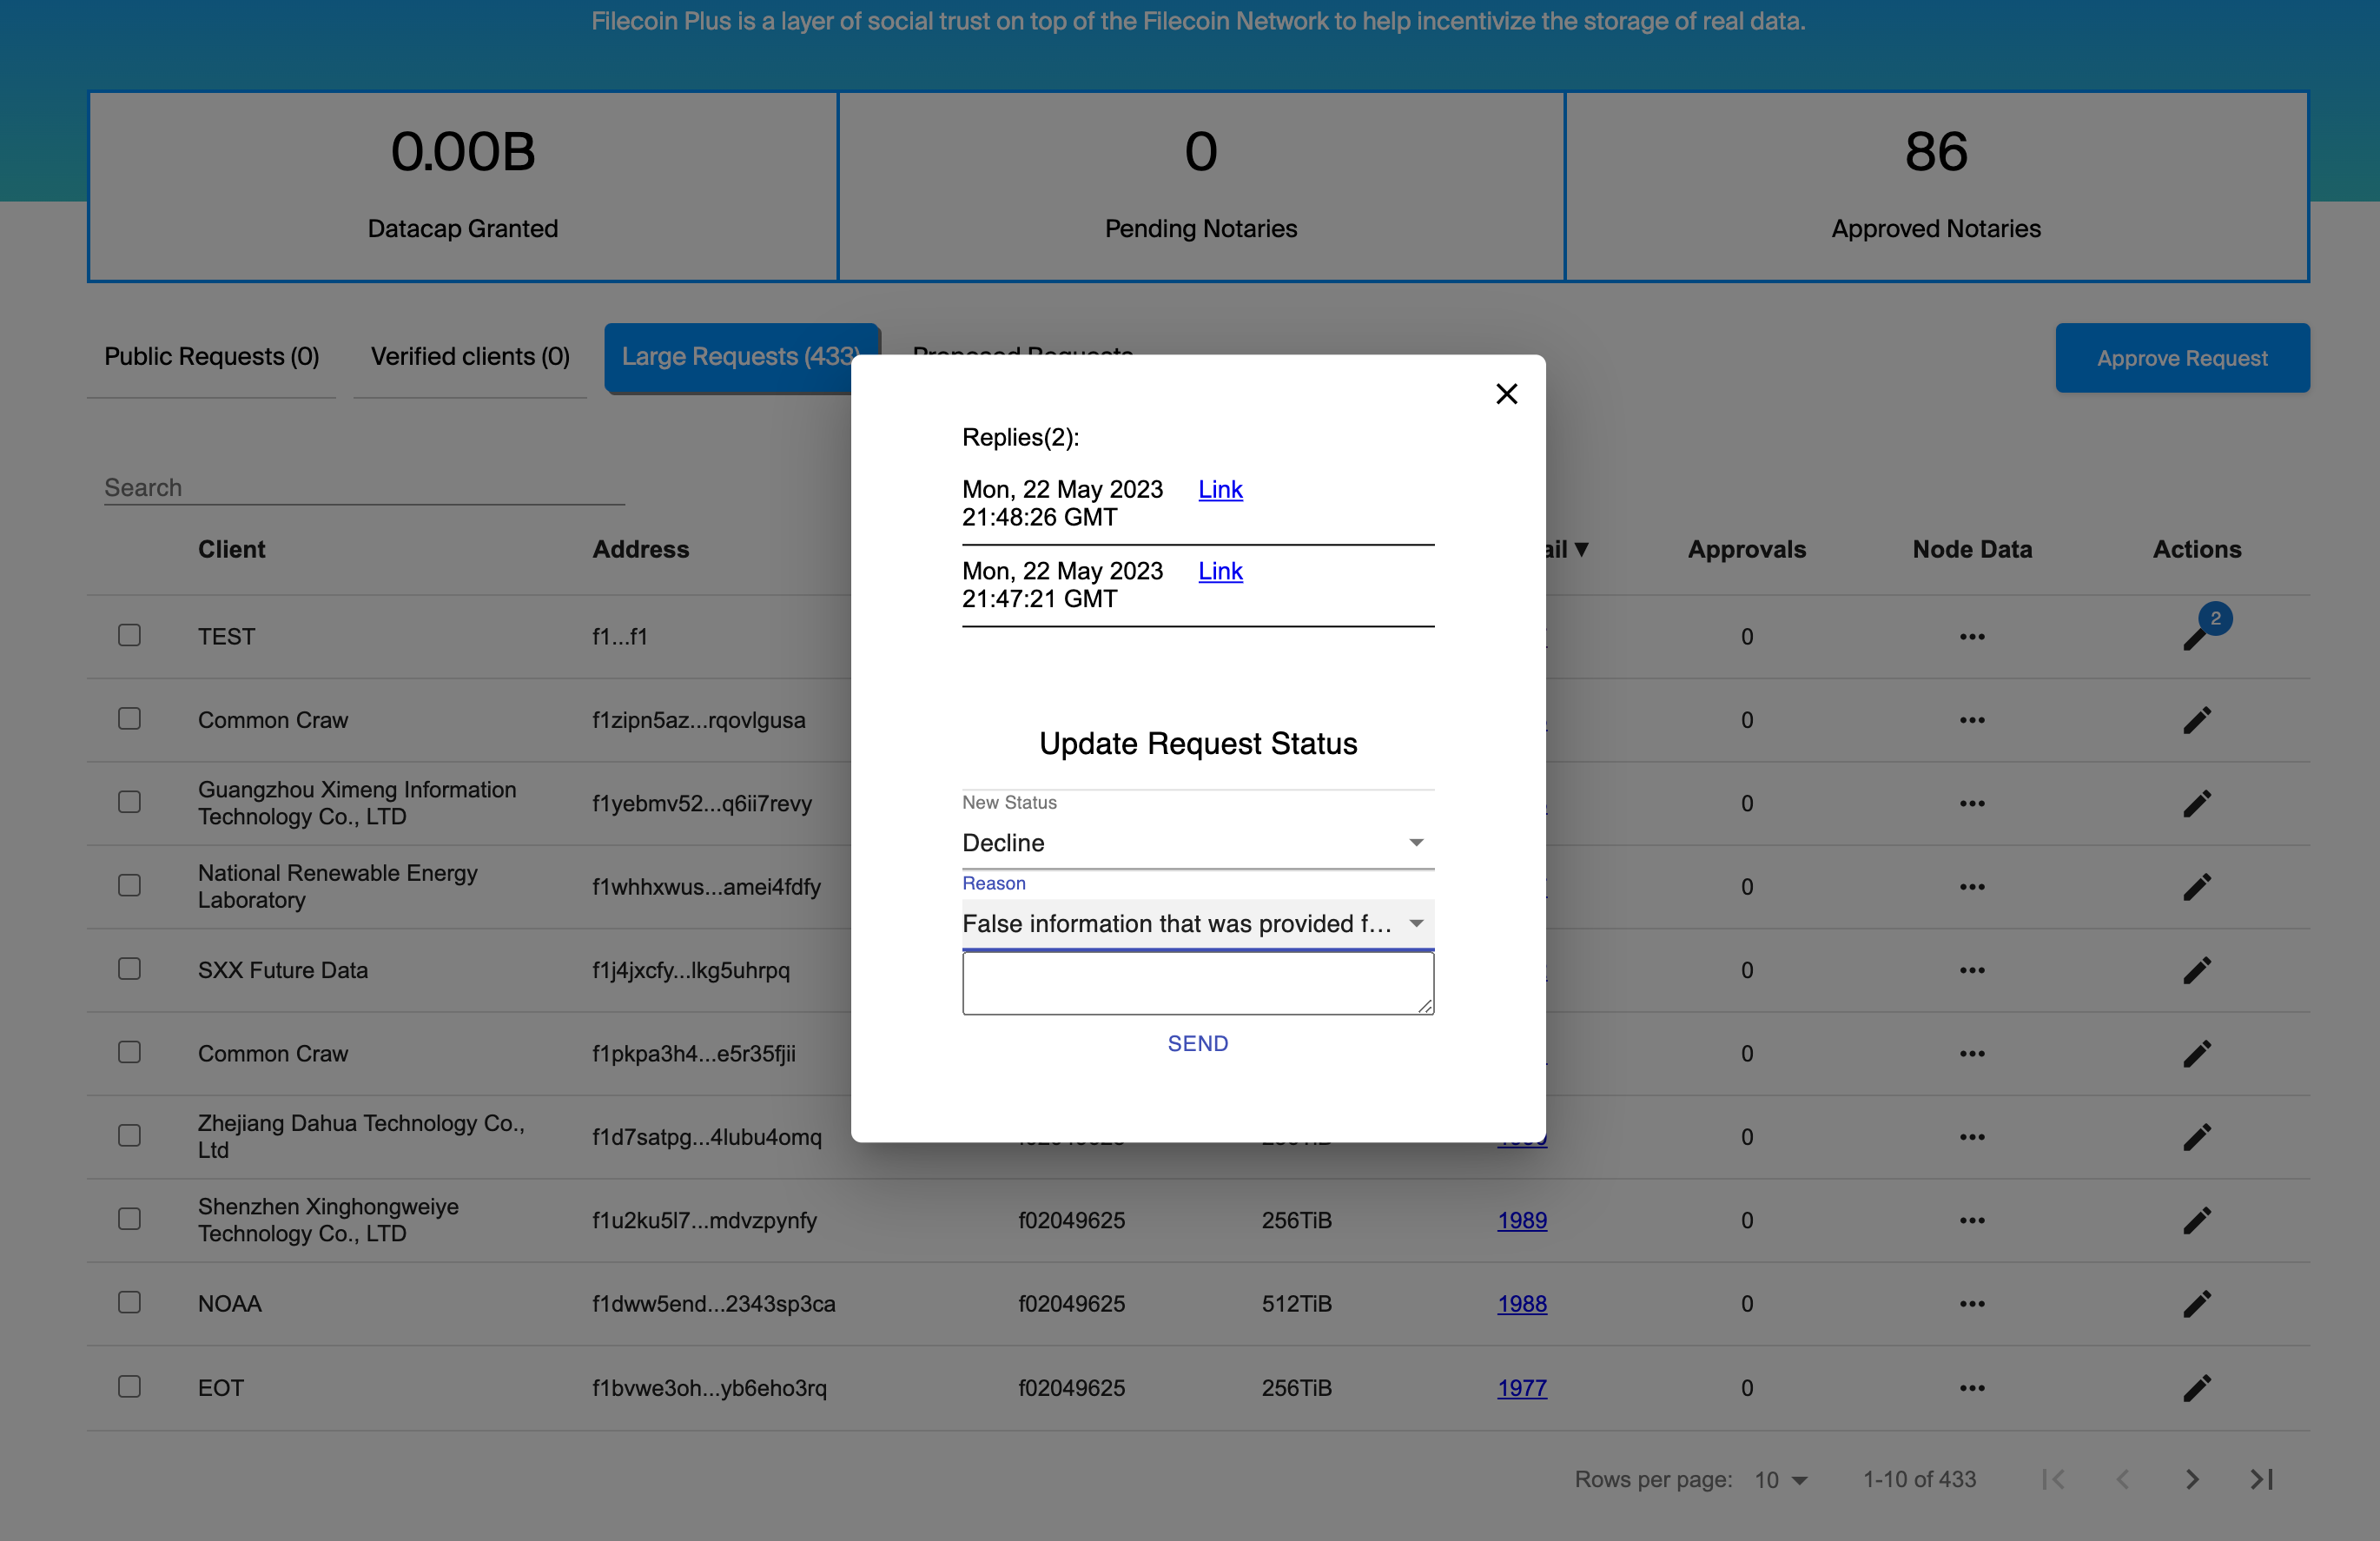
Task: Jump to the first page of results
Action: pyautogui.click(x=2055, y=1479)
